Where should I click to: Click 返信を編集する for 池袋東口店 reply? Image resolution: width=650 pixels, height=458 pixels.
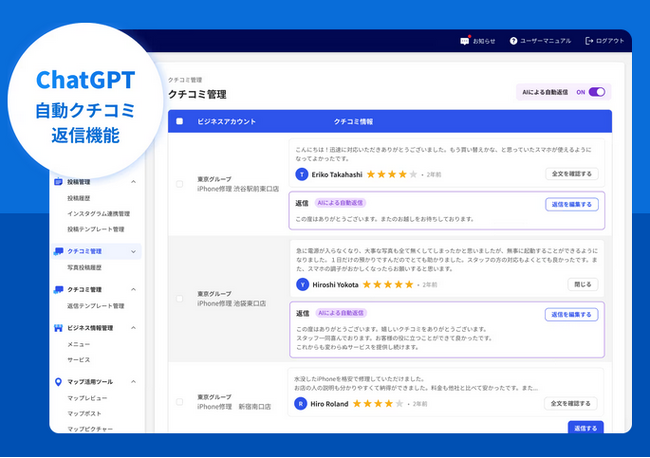pos(571,315)
